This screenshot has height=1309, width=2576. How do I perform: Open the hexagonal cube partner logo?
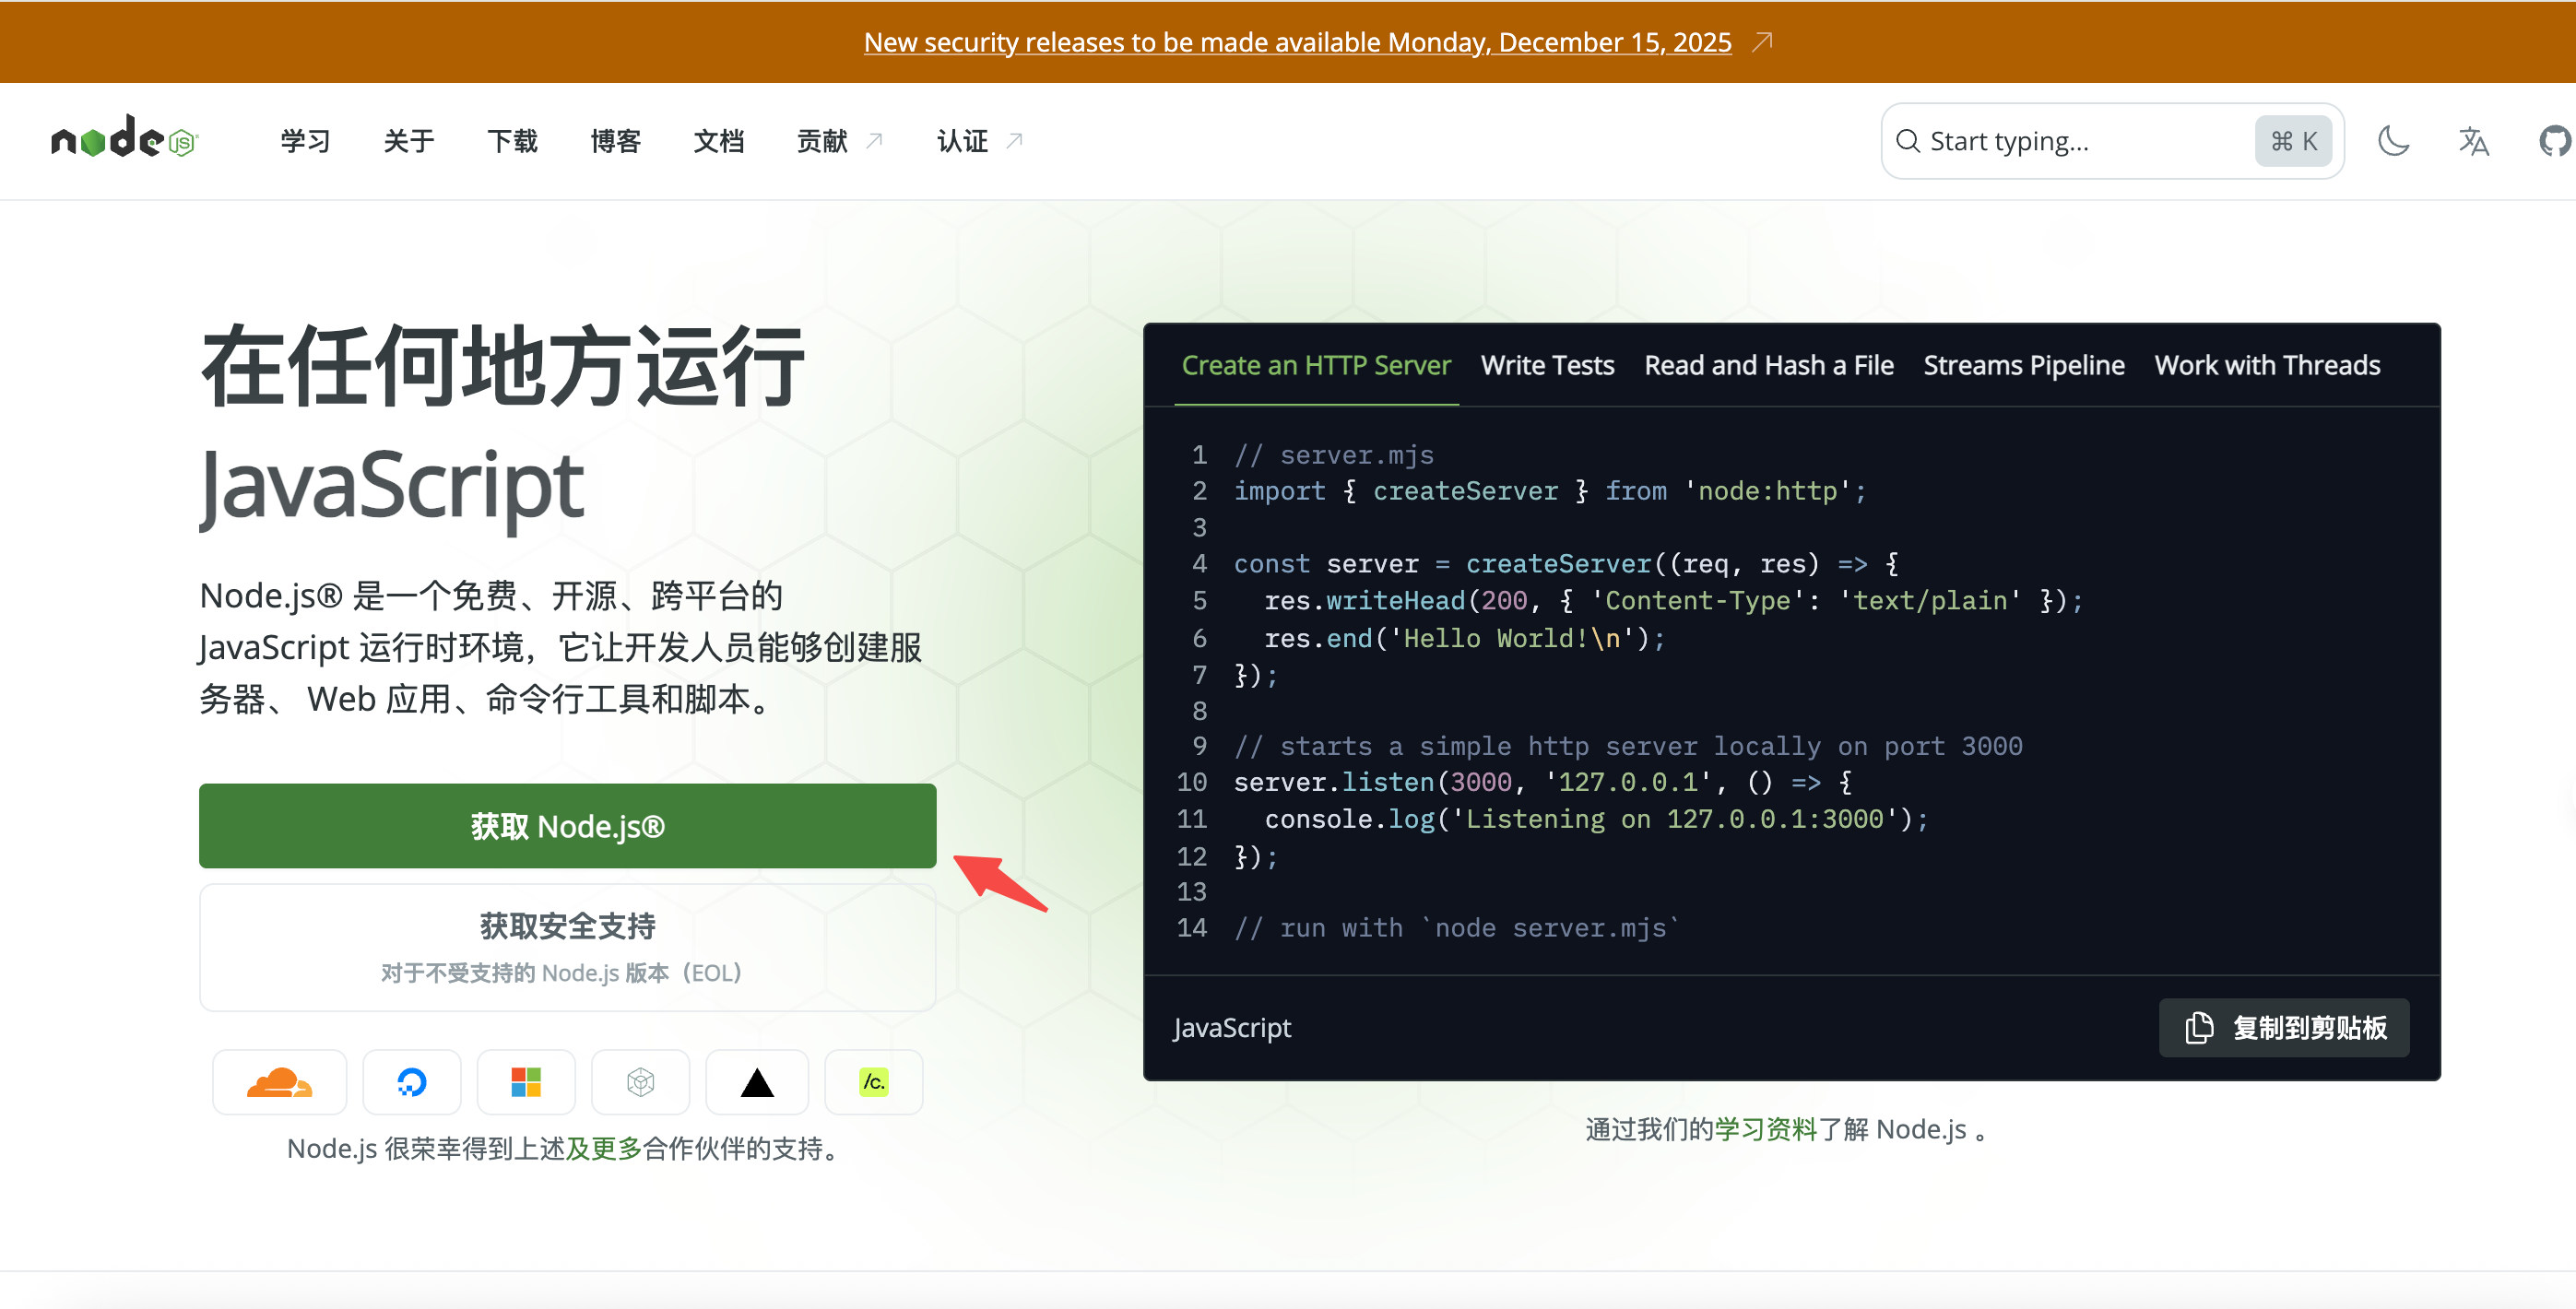point(640,1082)
